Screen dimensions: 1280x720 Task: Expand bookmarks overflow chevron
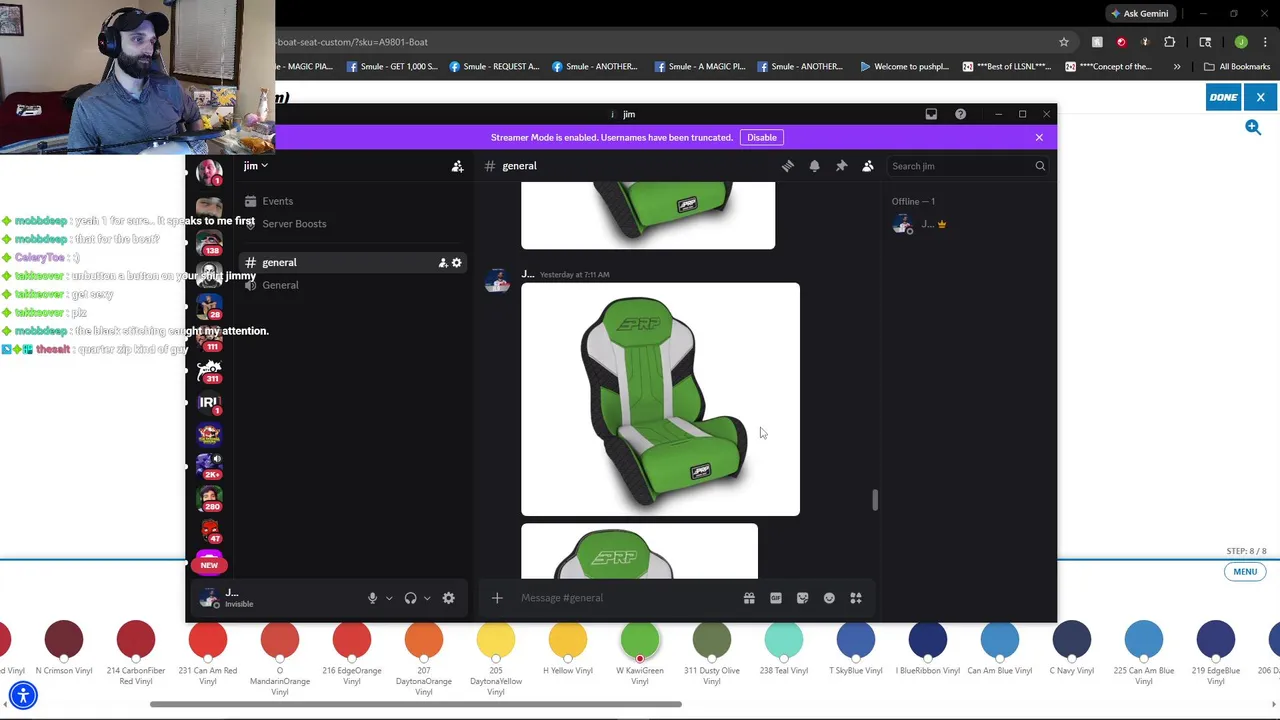coord(1177,67)
